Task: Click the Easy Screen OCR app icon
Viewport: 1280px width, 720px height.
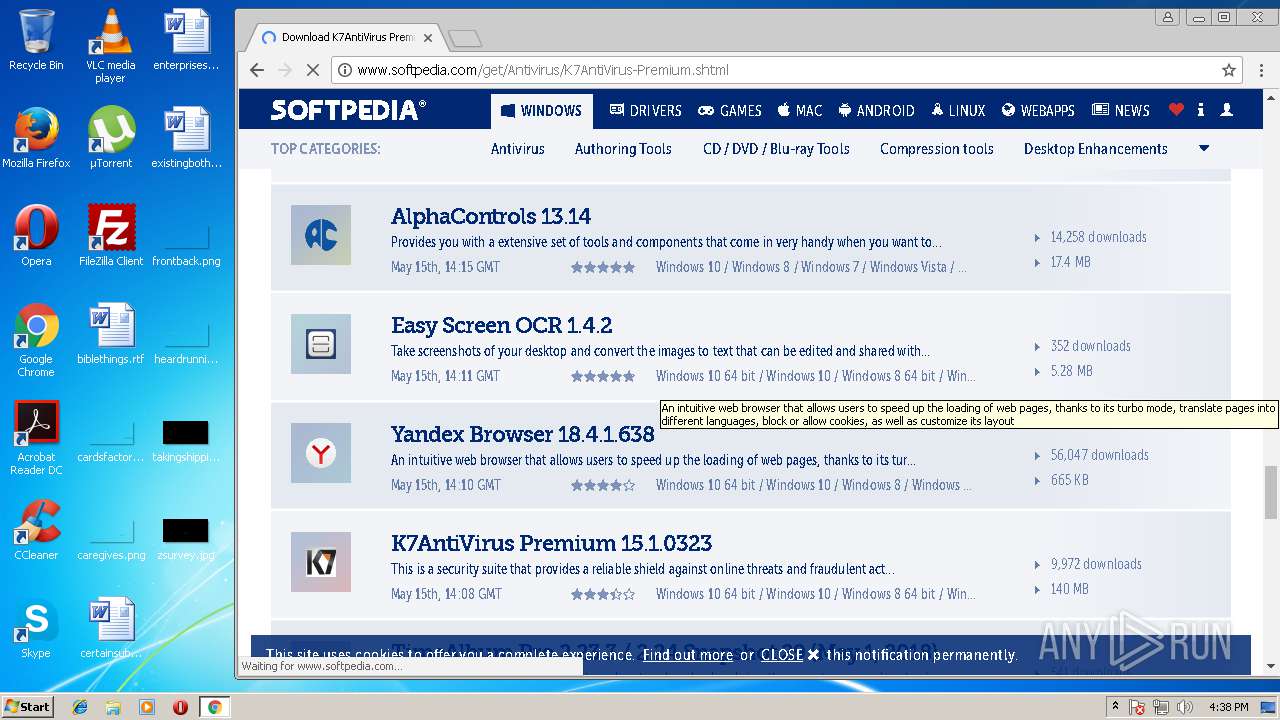Action: coord(321,344)
